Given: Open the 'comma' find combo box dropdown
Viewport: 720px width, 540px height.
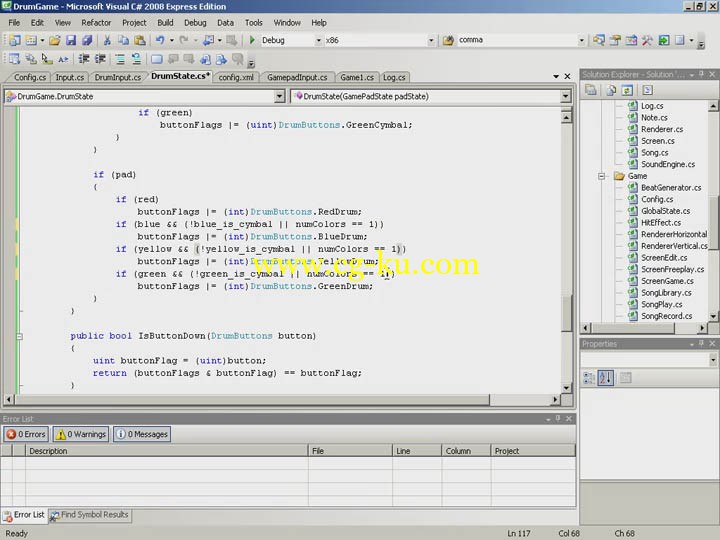Looking at the screenshot, I should [581, 40].
